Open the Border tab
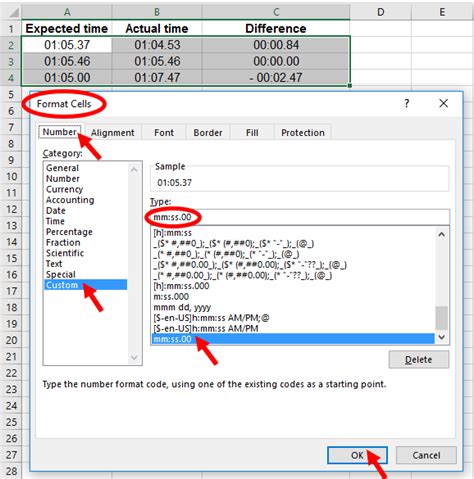Screen dimensions: 474x479 (208, 133)
